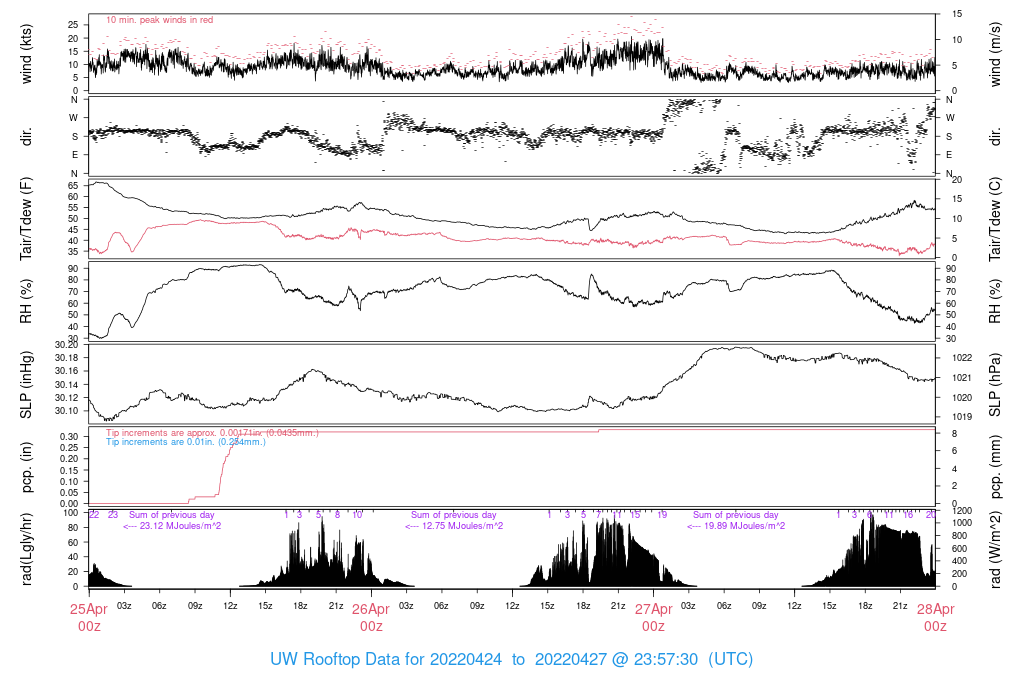Screen dimensions: 1024x700
Task: Click the 'pcp. (in)' left axis label
Action: 26,467
